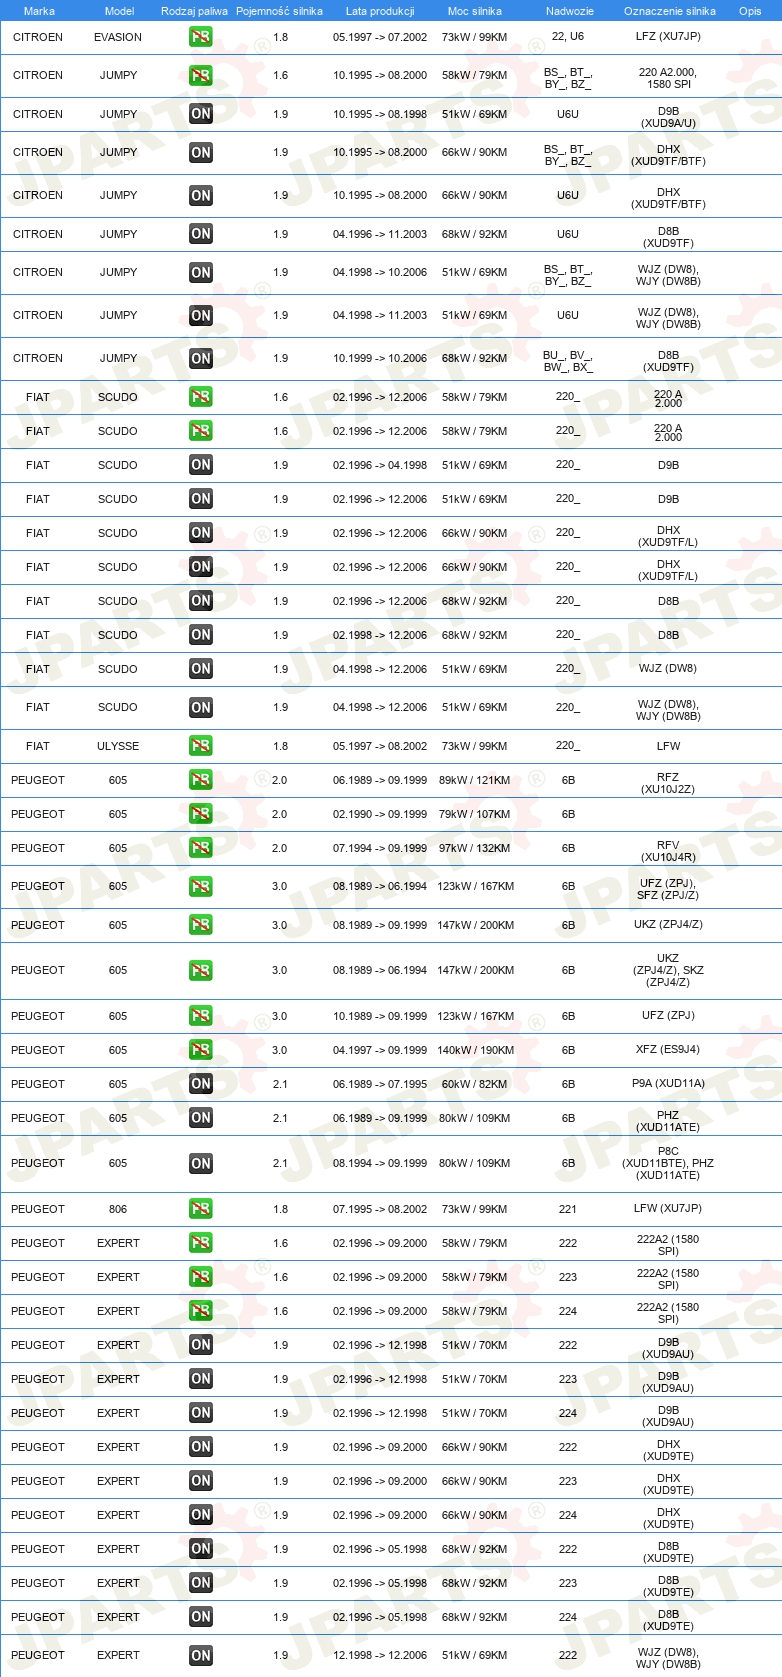782x1677 pixels.
Task: Click engine code UKZ (ZPJ4/Z), SKZ (ZPJ4/Z)
Action: pyautogui.click(x=668, y=970)
